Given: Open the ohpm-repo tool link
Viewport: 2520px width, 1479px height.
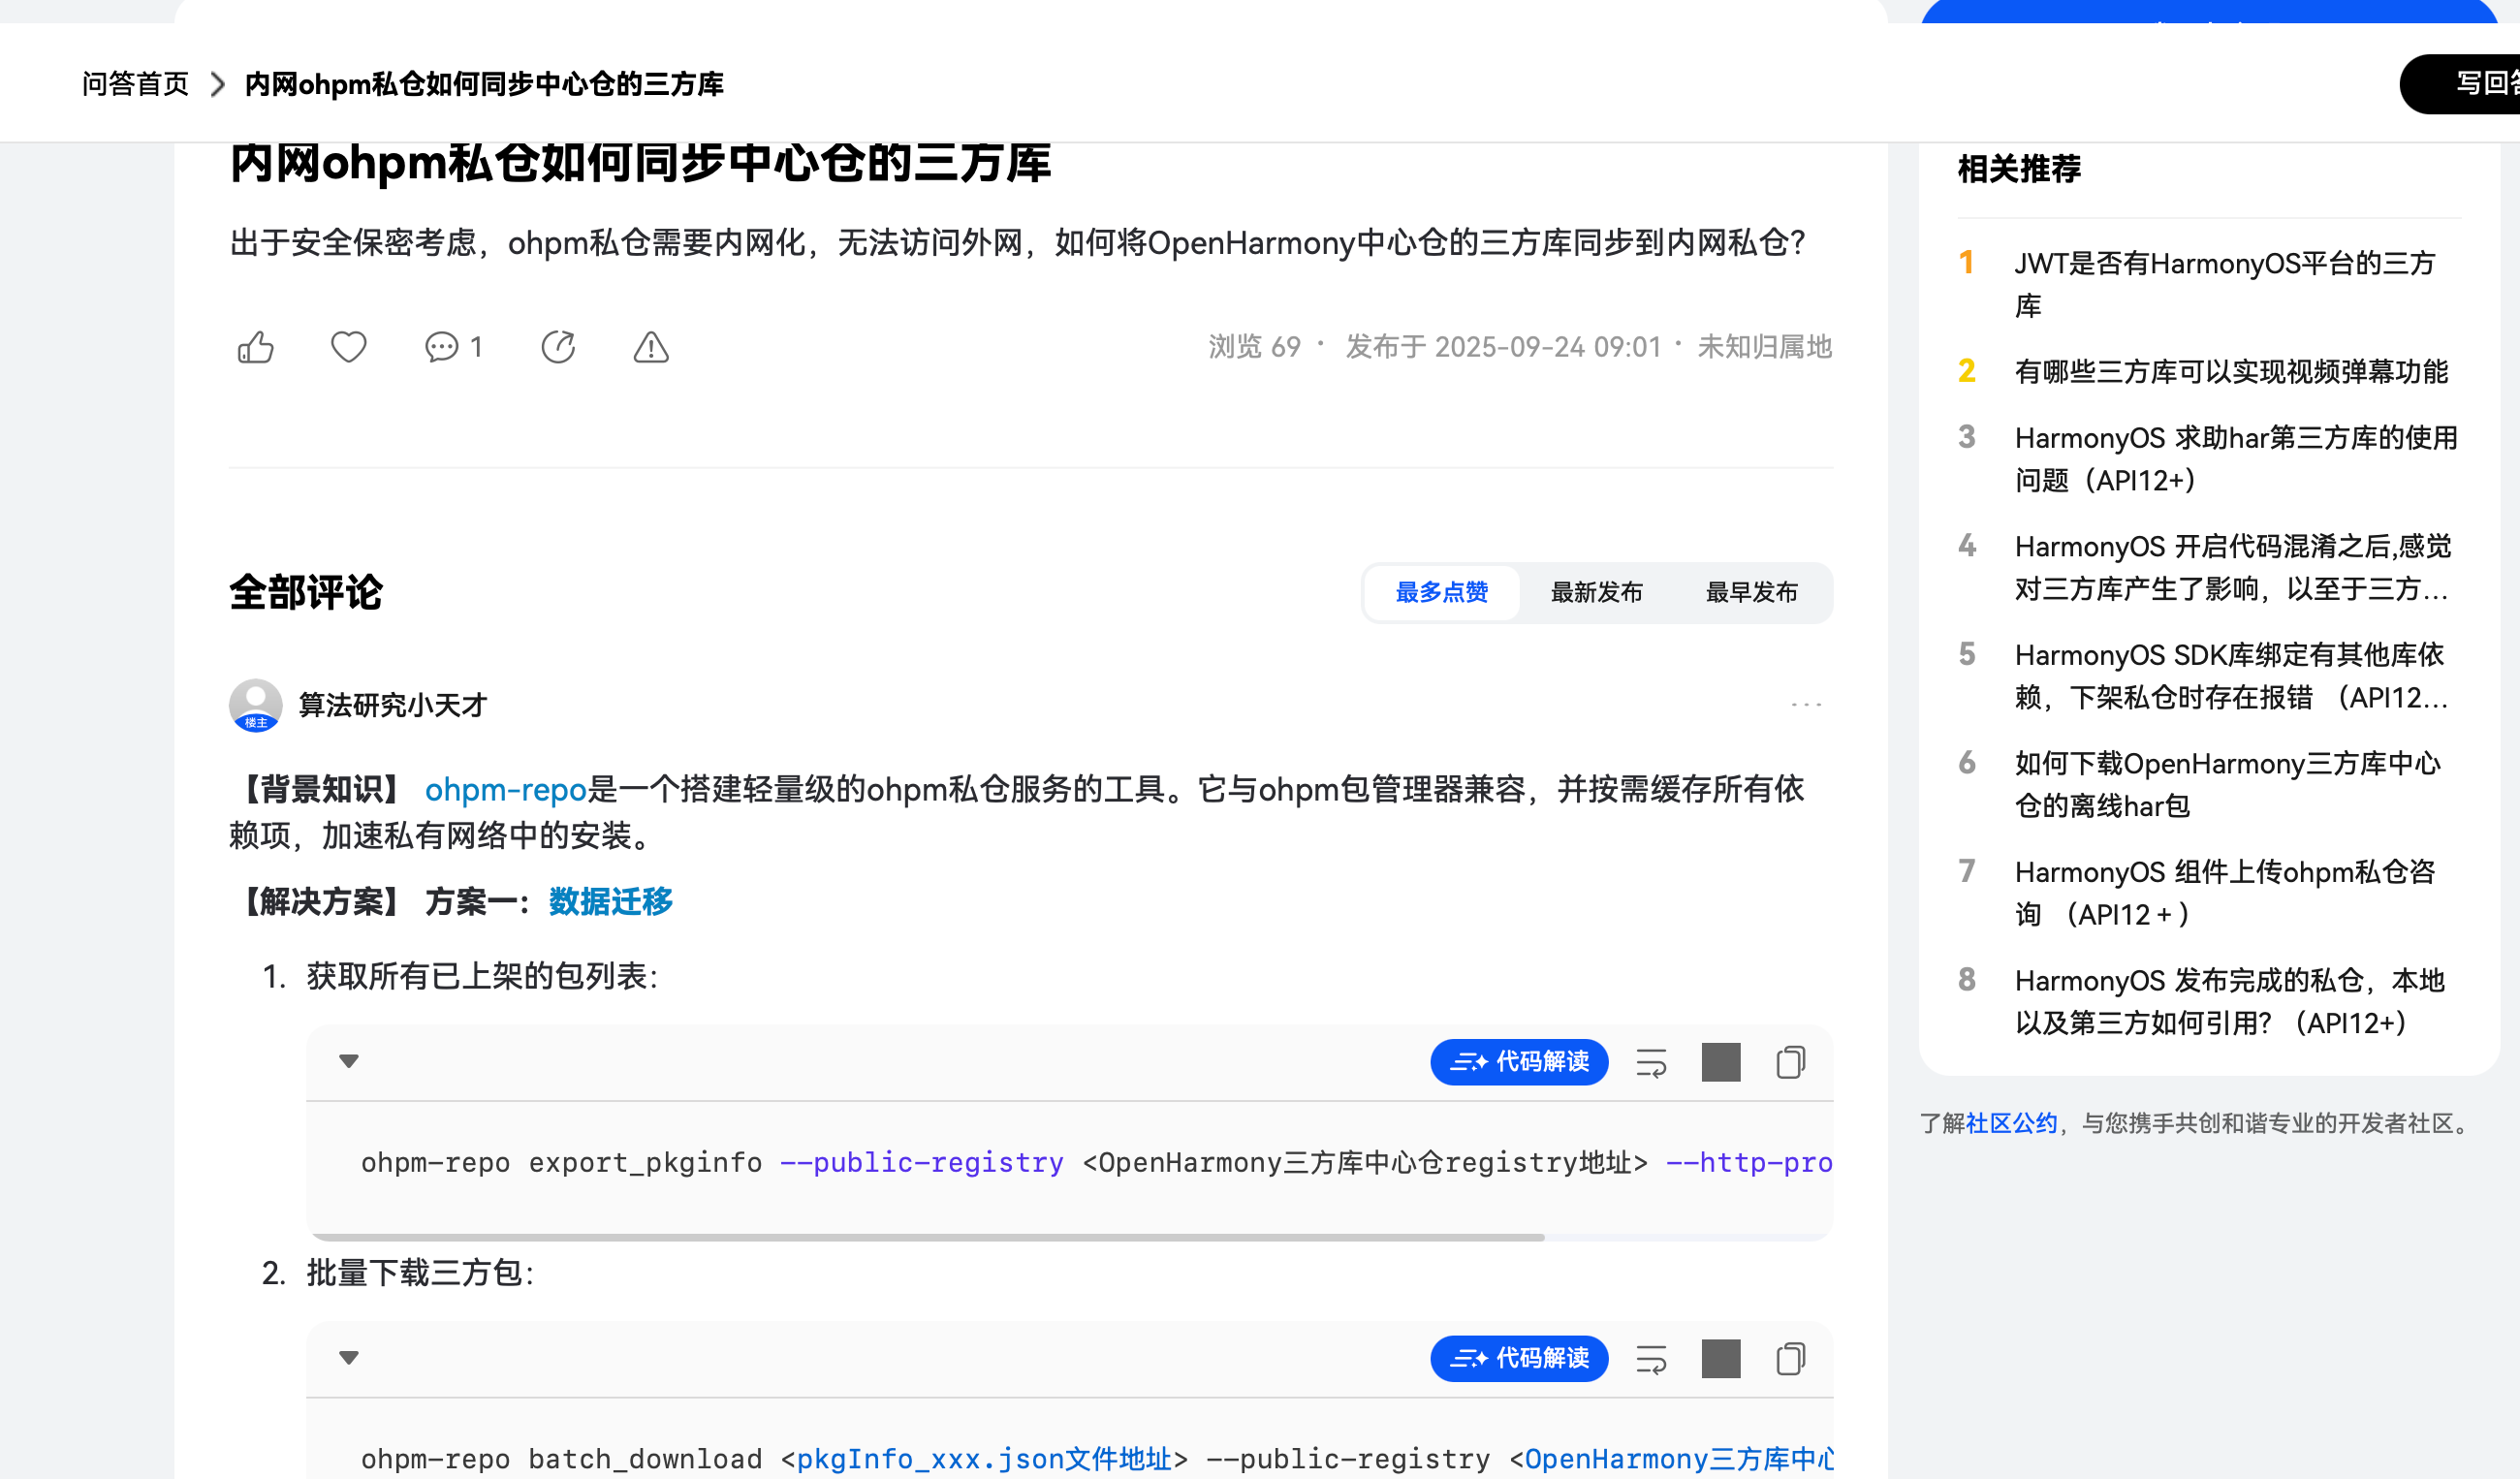Looking at the screenshot, I should 505,790.
